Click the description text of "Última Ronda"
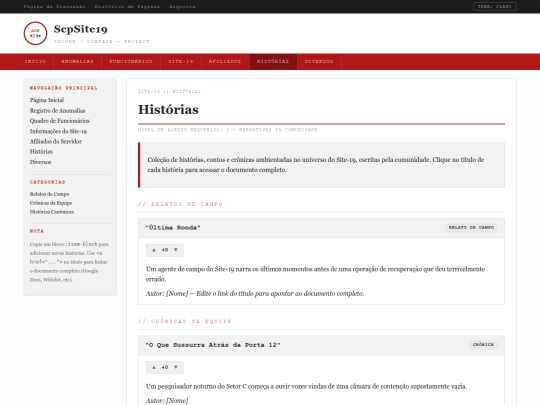This screenshot has width=540, height=405. (x=315, y=274)
